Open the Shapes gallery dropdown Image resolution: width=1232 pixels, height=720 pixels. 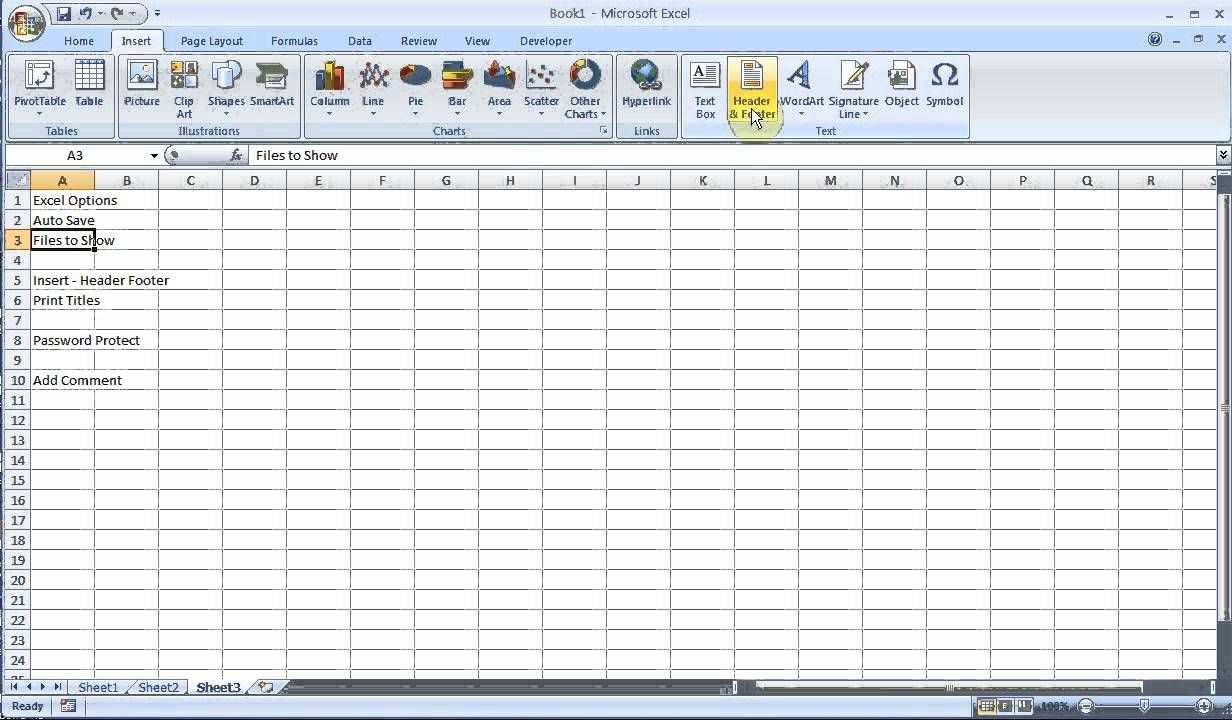226,113
